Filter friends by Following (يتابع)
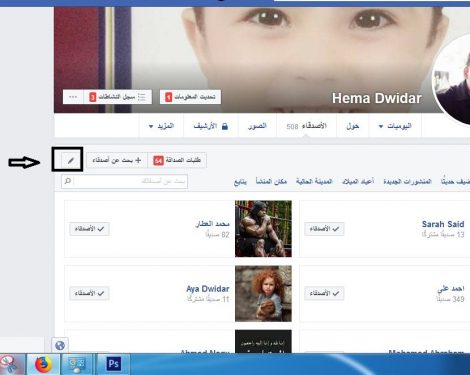This screenshot has height=375, width=470. click(240, 181)
